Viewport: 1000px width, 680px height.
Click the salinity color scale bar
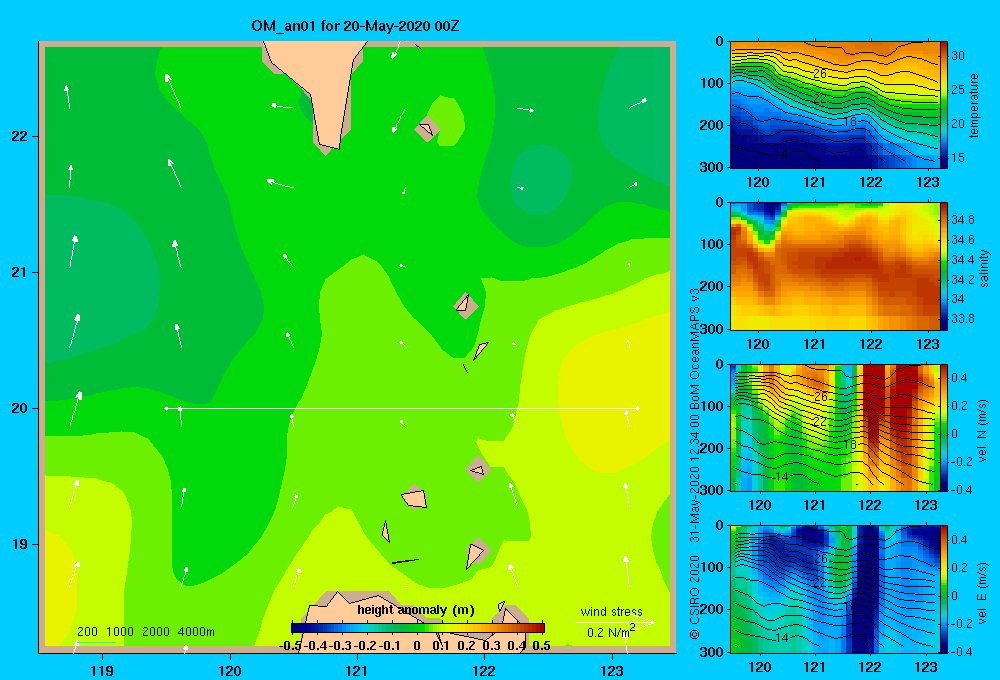pyautogui.click(x=944, y=266)
